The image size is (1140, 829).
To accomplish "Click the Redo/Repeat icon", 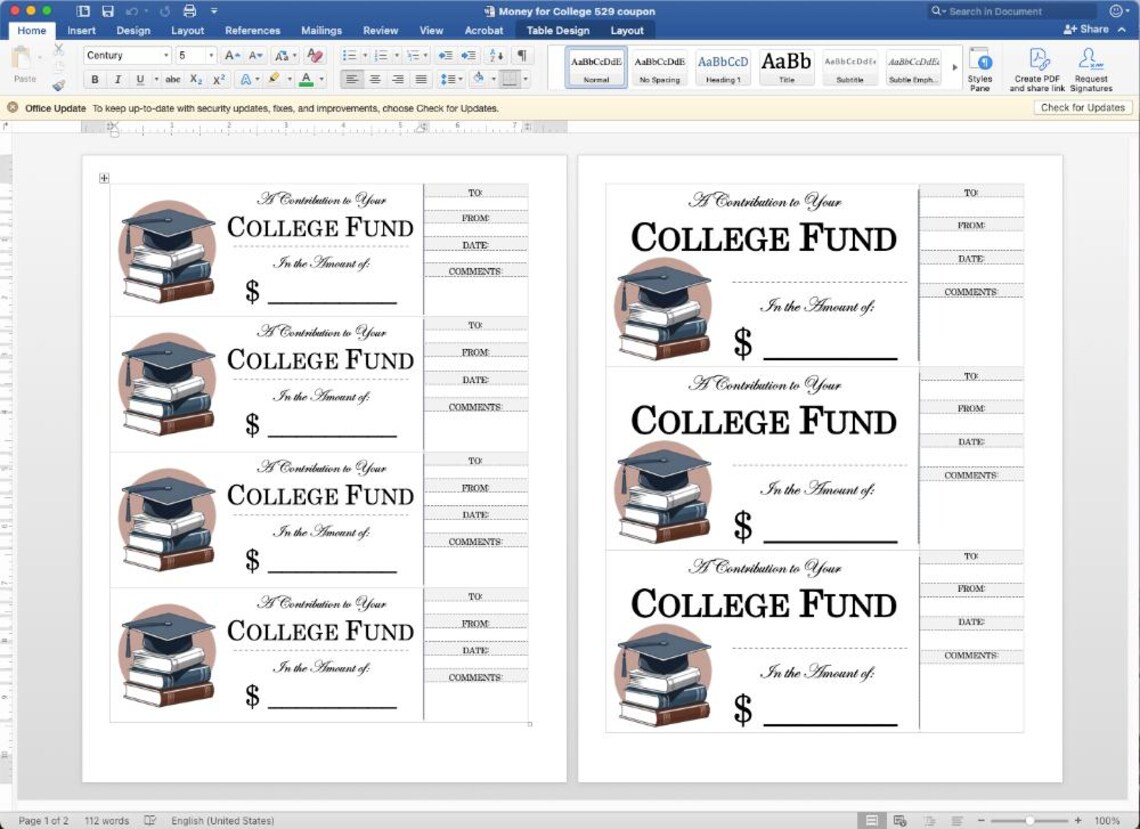I will [x=164, y=11].
